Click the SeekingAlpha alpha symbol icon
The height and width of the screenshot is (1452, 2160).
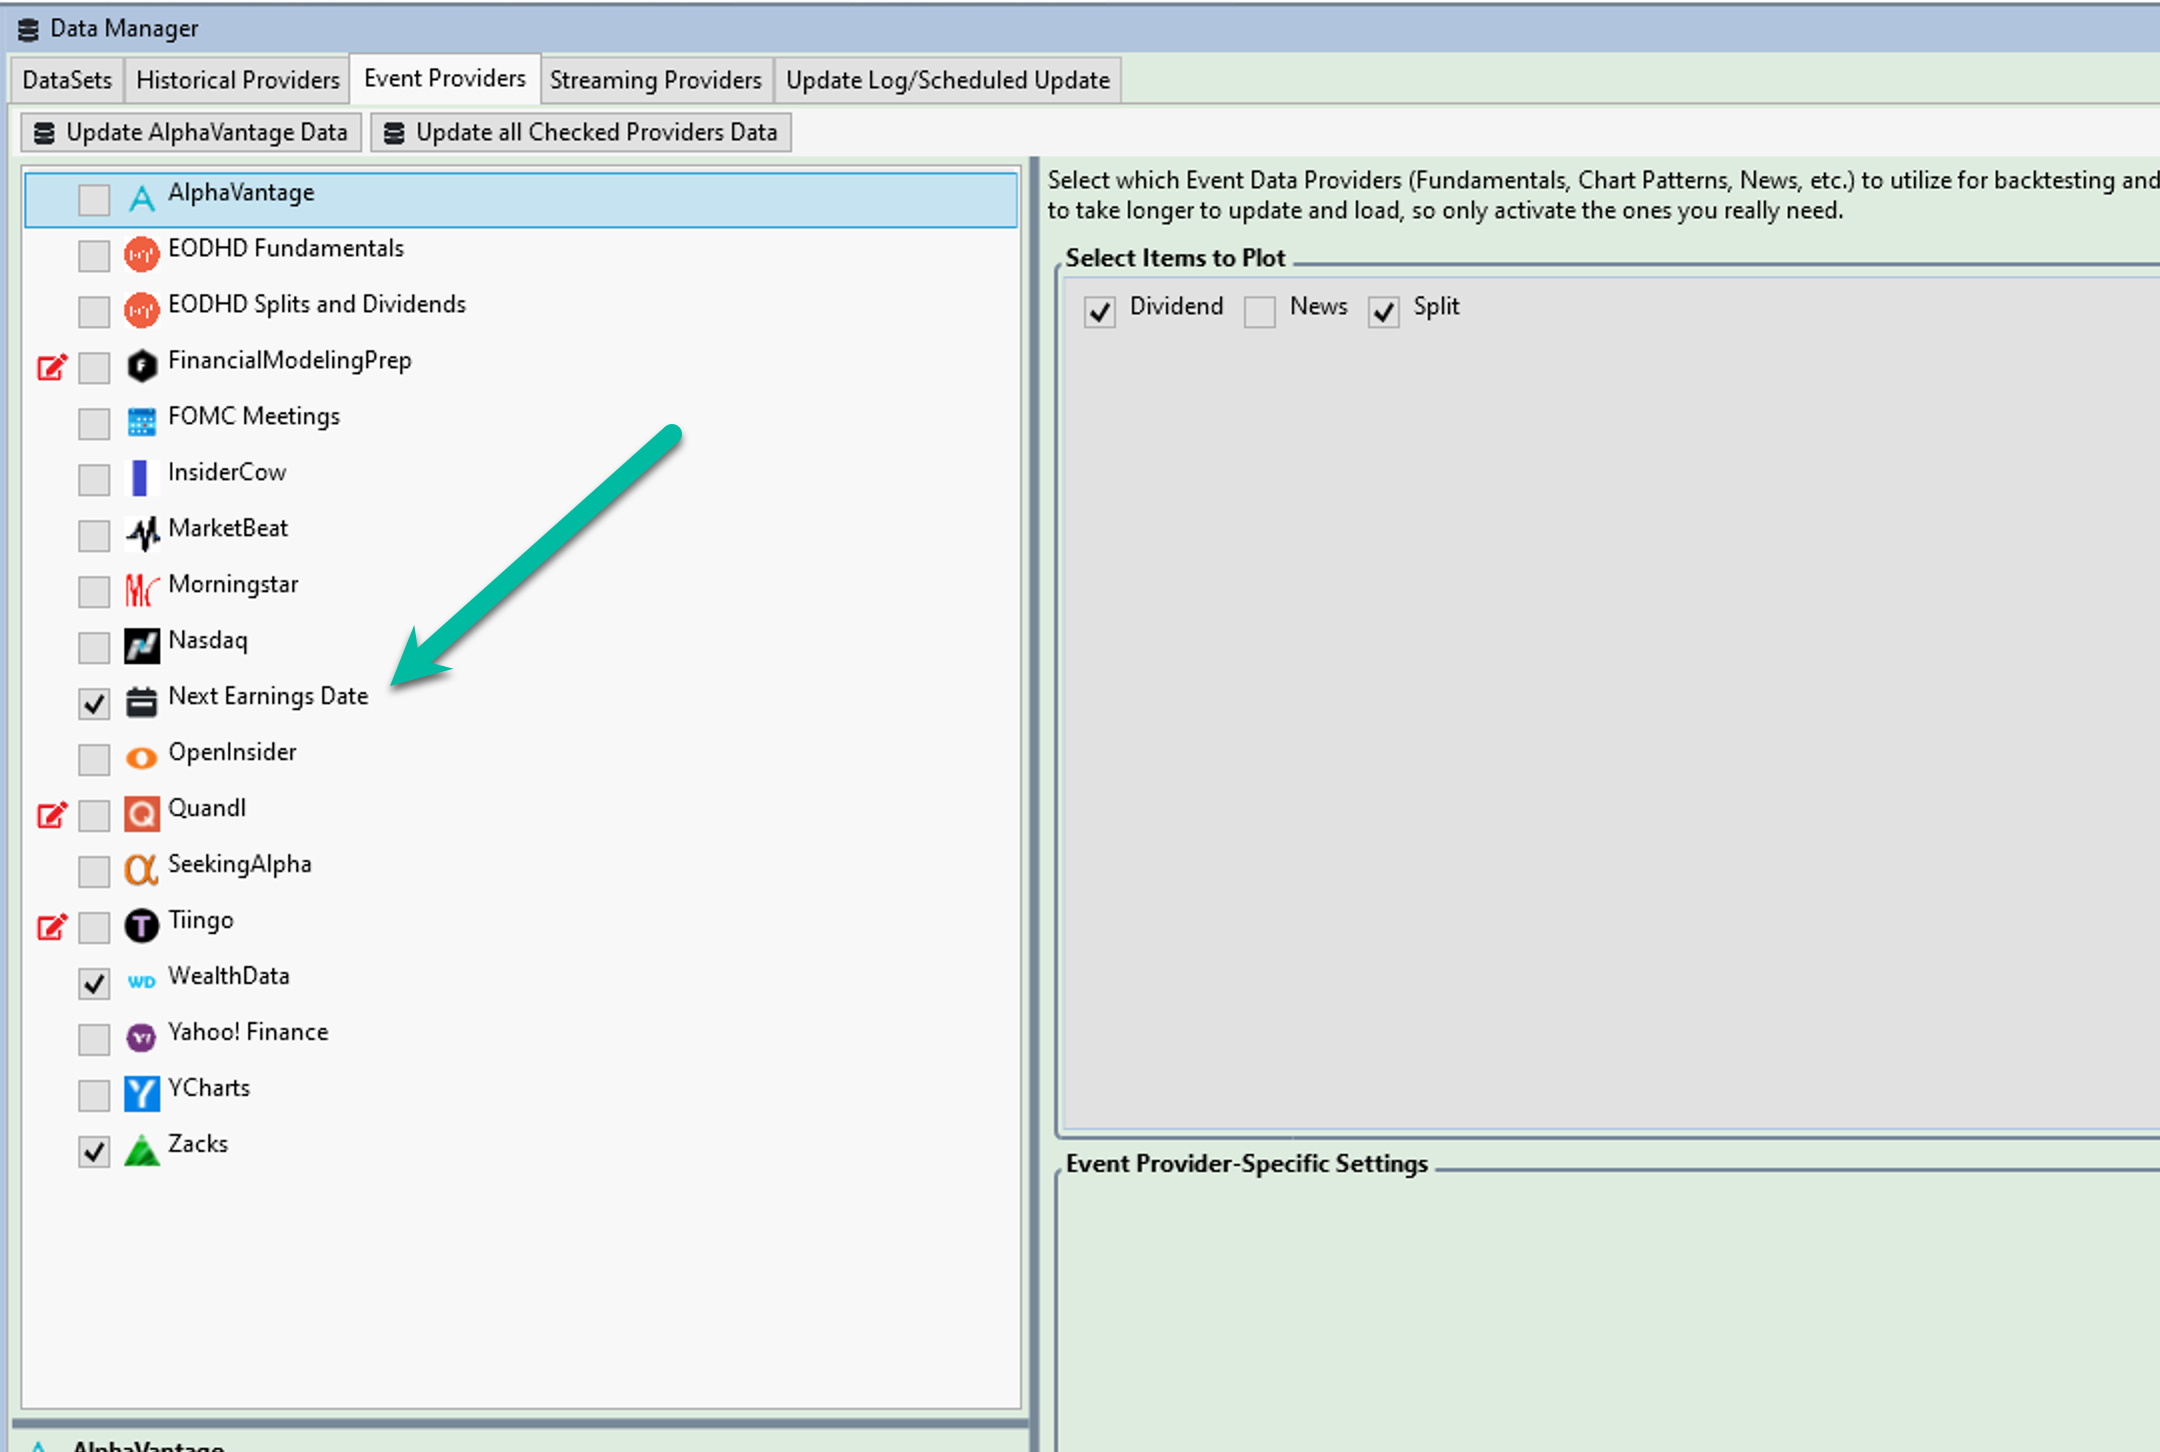(142, 870)
